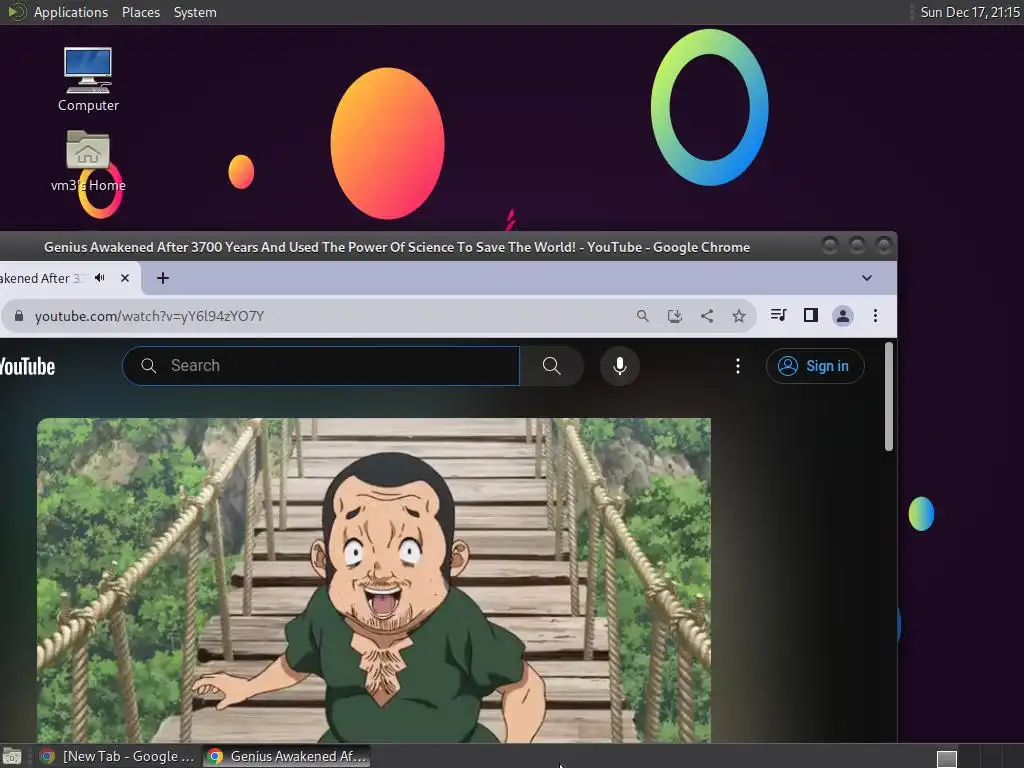Close the Genius Awakened tab
The width and height of the screenshot is (1024, 768).
point(125,278)
